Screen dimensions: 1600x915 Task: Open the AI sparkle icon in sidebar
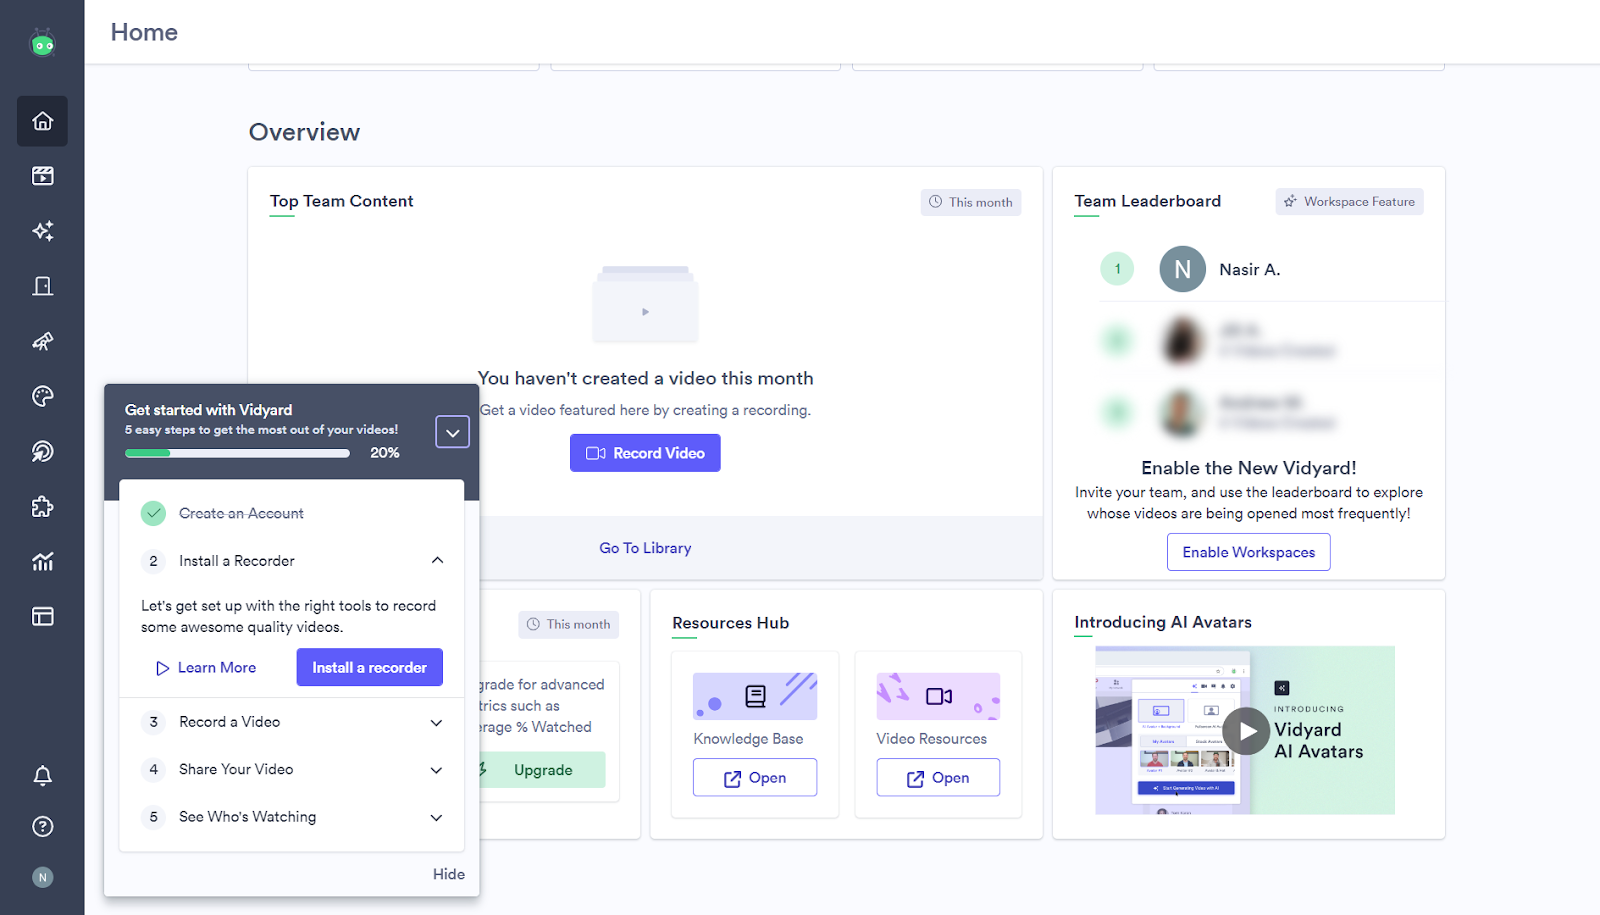(42, 231)
